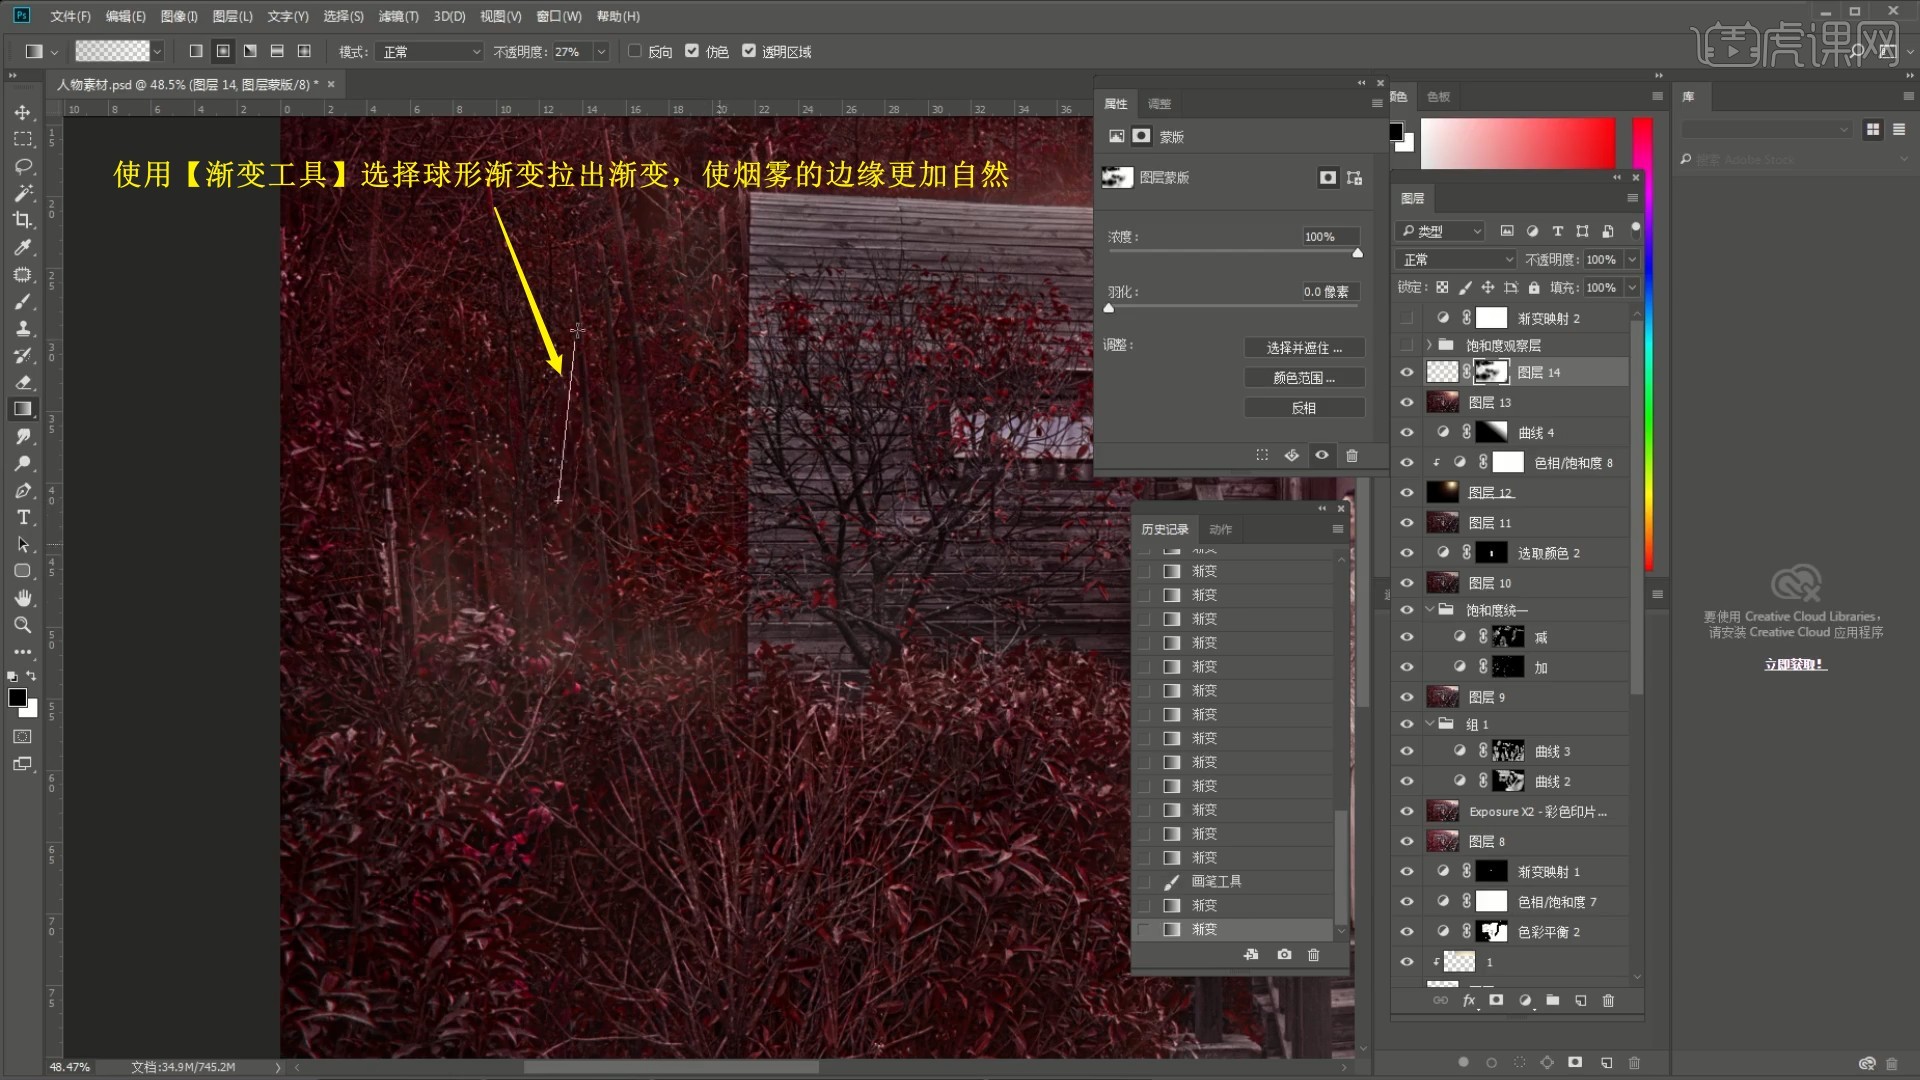Viewport: 1920px width, 1080px height.
Task: Uncheck the 仿色 dither checkbox
Action: pos(692,51)
